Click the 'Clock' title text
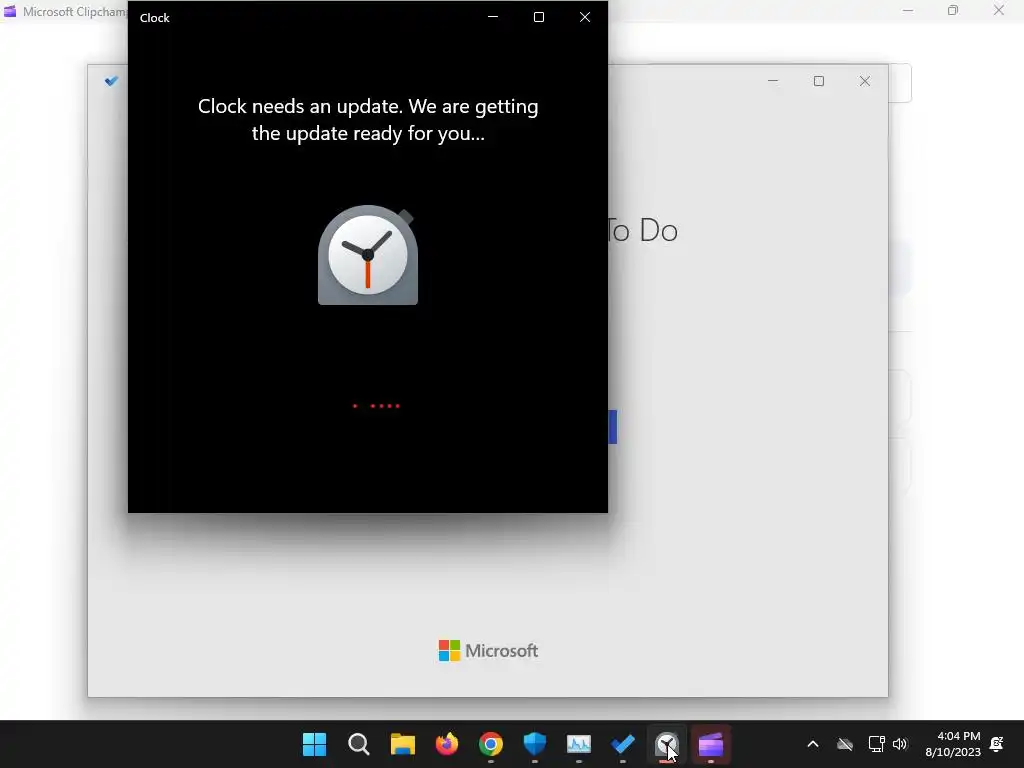The image size is (1024, 768). [x=155, y=18]
